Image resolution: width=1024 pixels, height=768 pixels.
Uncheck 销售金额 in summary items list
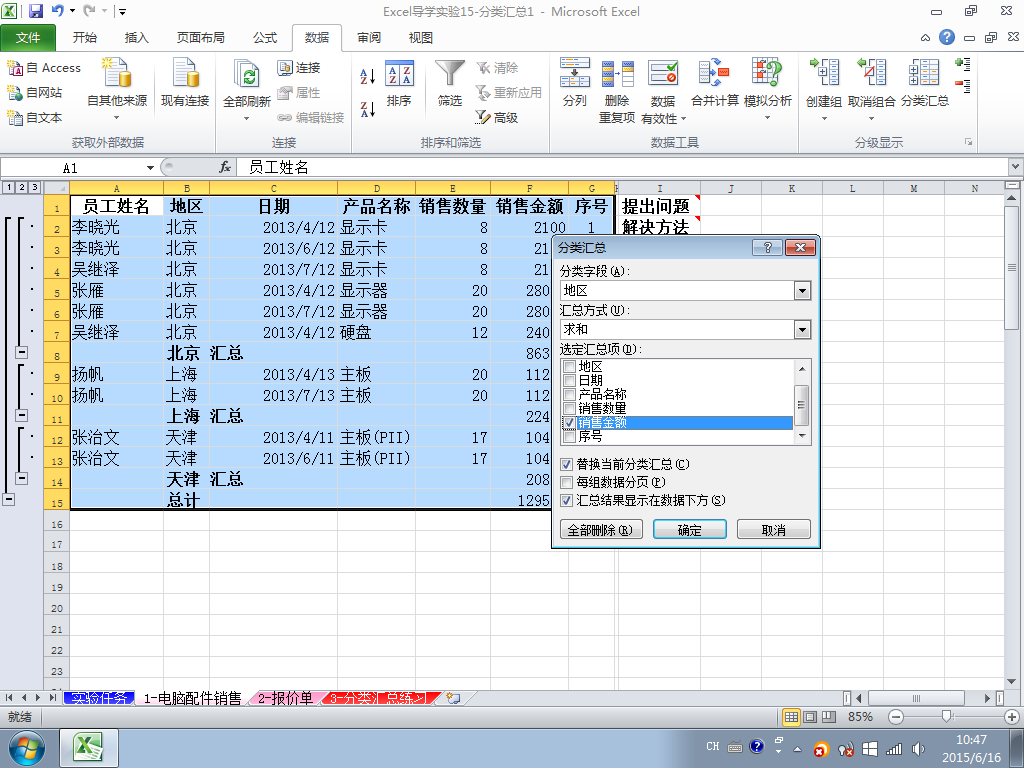569,423
